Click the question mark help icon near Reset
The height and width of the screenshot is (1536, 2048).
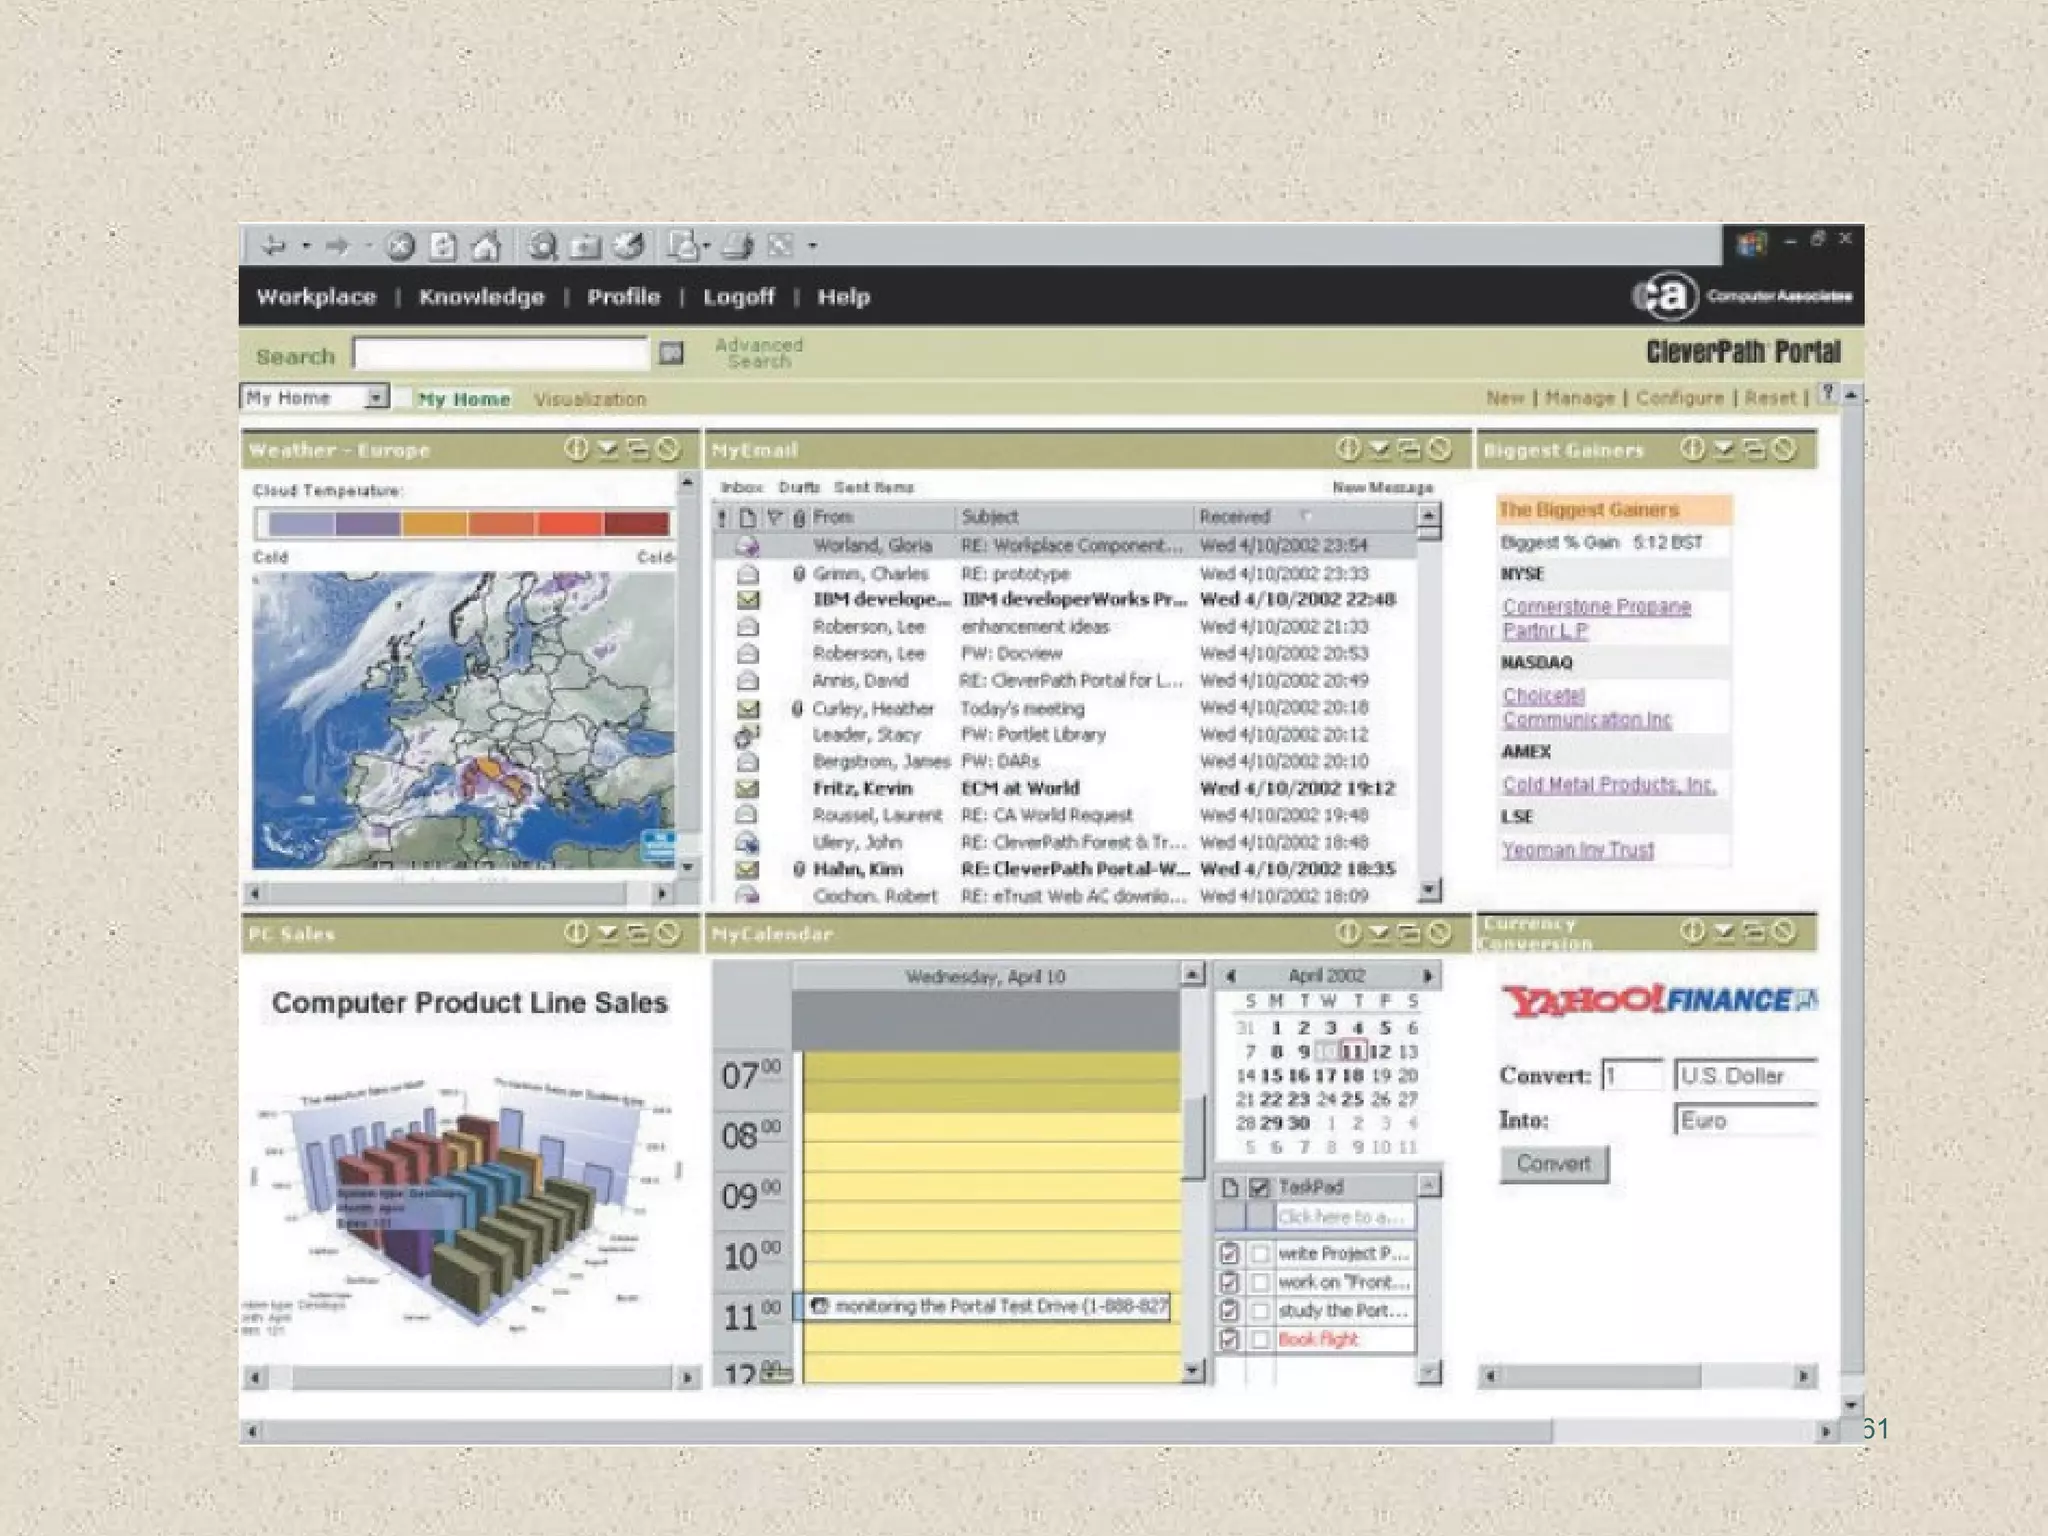coord(1827,393)
